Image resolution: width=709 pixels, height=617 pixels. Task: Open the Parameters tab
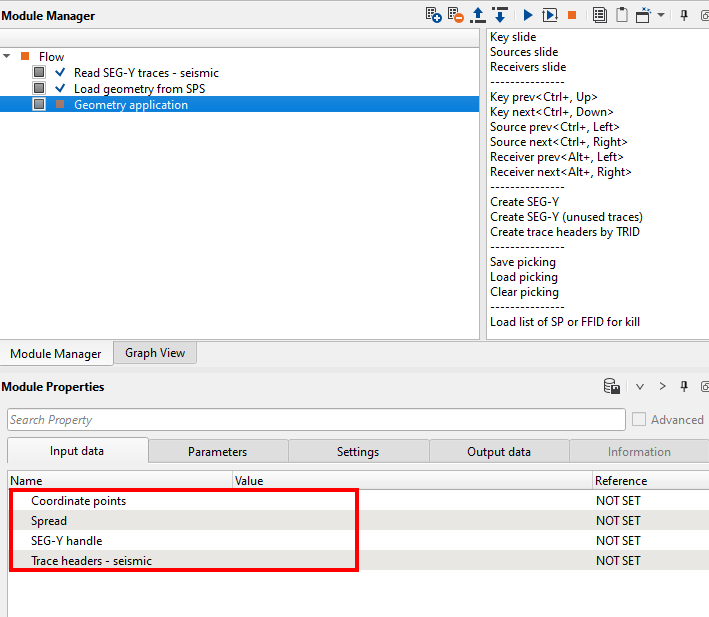(x=217, y=452)
